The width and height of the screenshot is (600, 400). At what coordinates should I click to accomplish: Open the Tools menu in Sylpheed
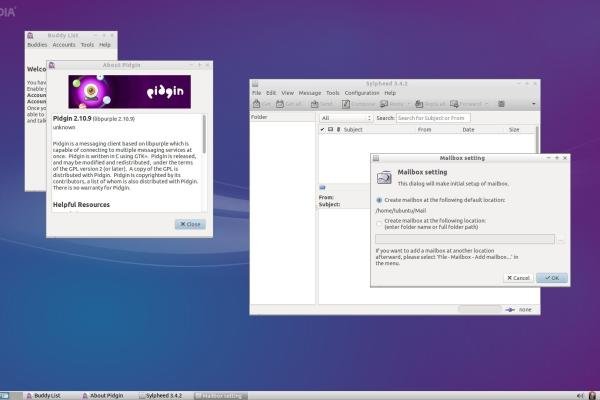point(333,93)
